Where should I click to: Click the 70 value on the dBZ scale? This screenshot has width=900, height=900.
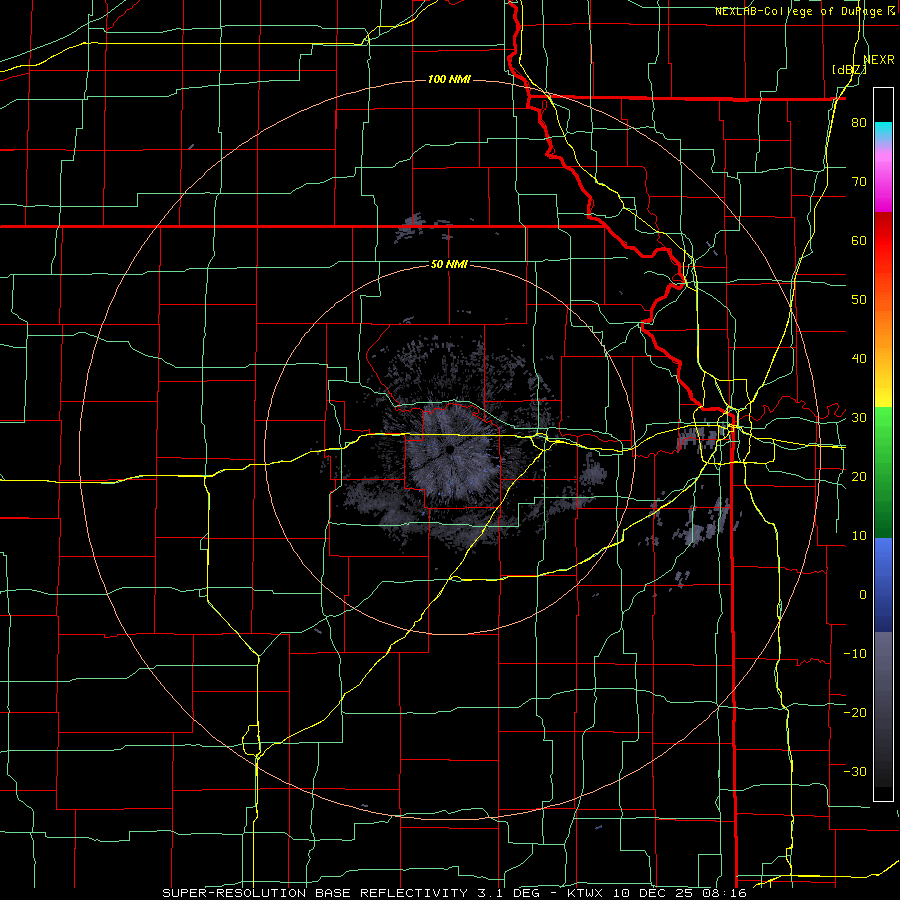(859, 181)
